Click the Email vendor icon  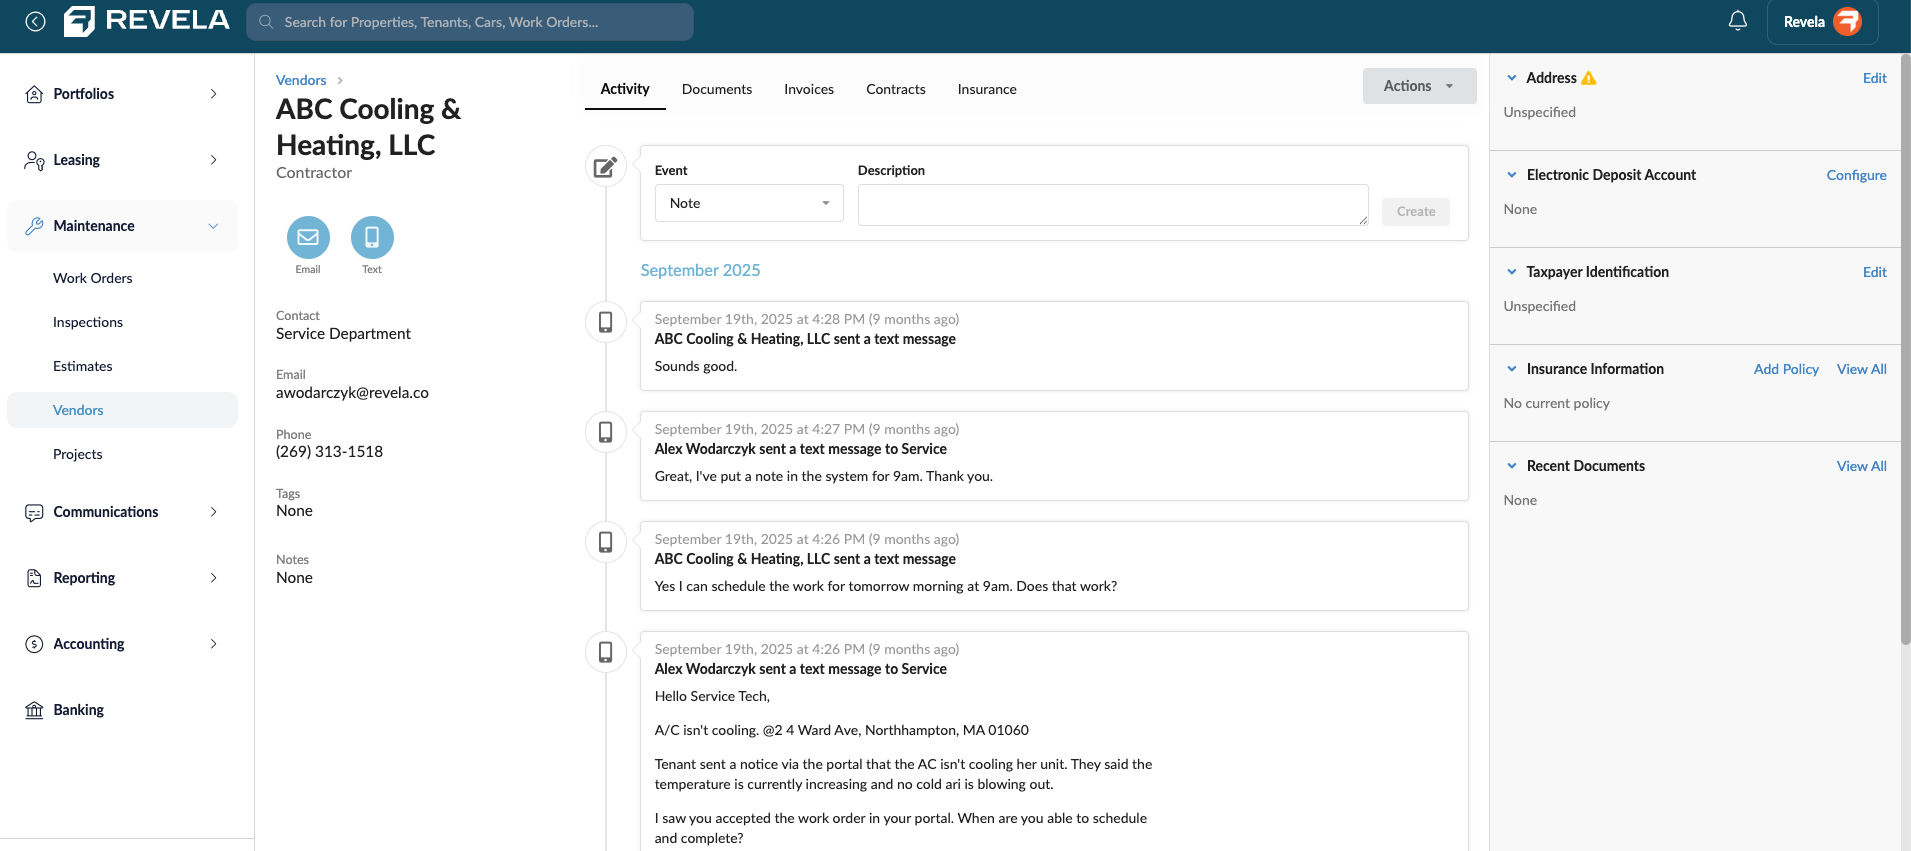[308, 237]
